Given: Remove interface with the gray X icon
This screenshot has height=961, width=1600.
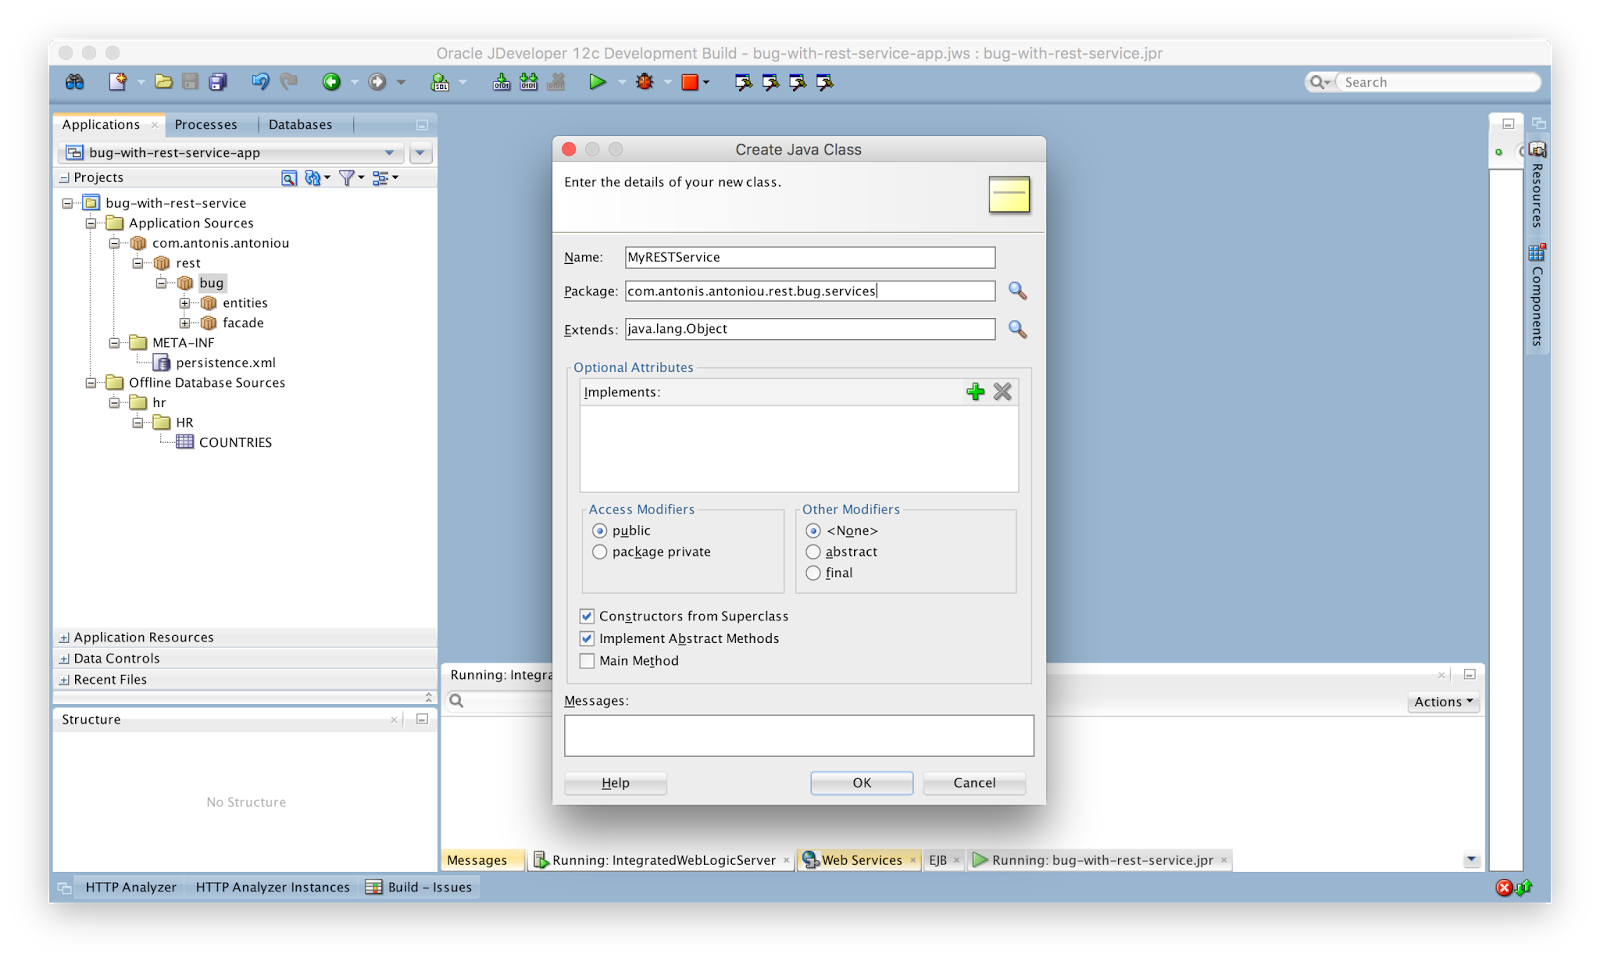Looking at the screenshot, I should [x=1002, y=392].
